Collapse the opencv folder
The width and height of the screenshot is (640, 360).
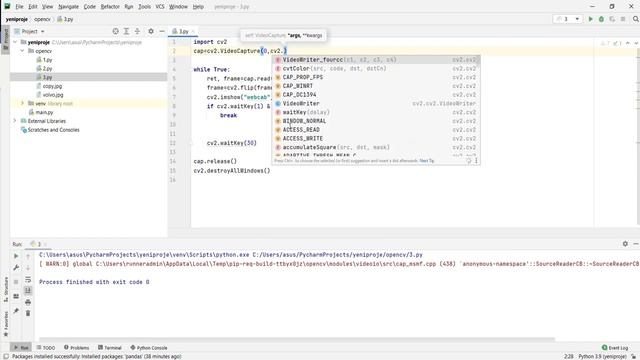click(x=22, y=51)
